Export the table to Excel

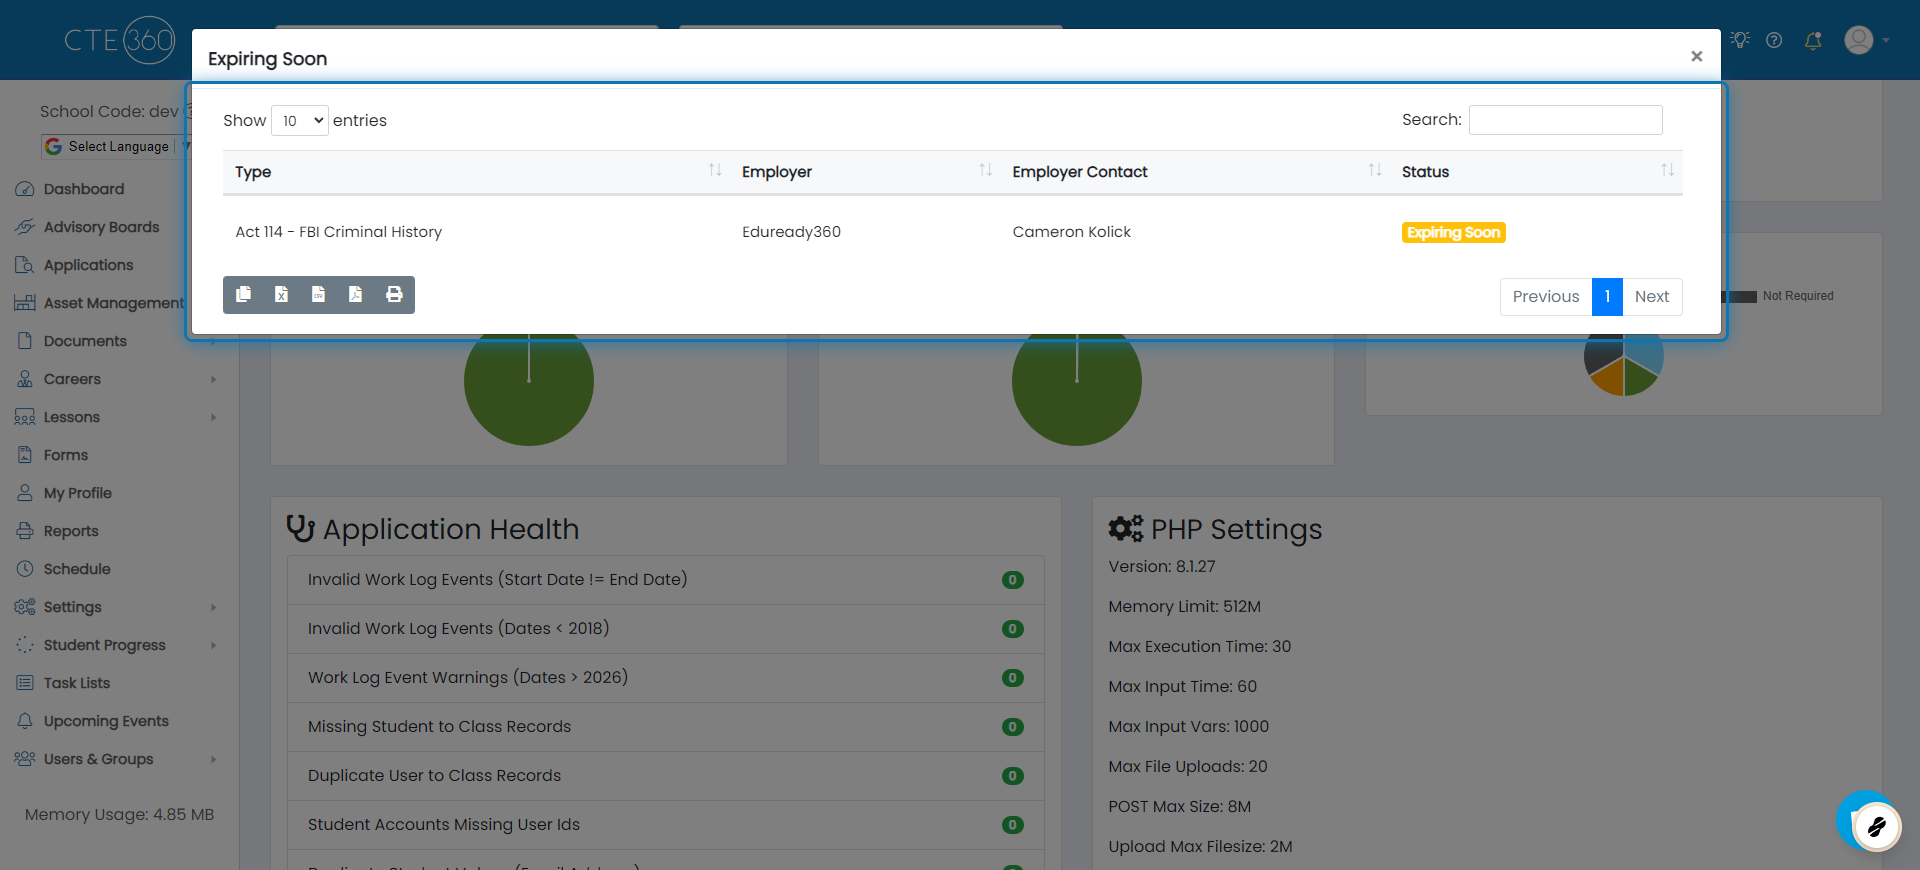(x=281, y=294)
